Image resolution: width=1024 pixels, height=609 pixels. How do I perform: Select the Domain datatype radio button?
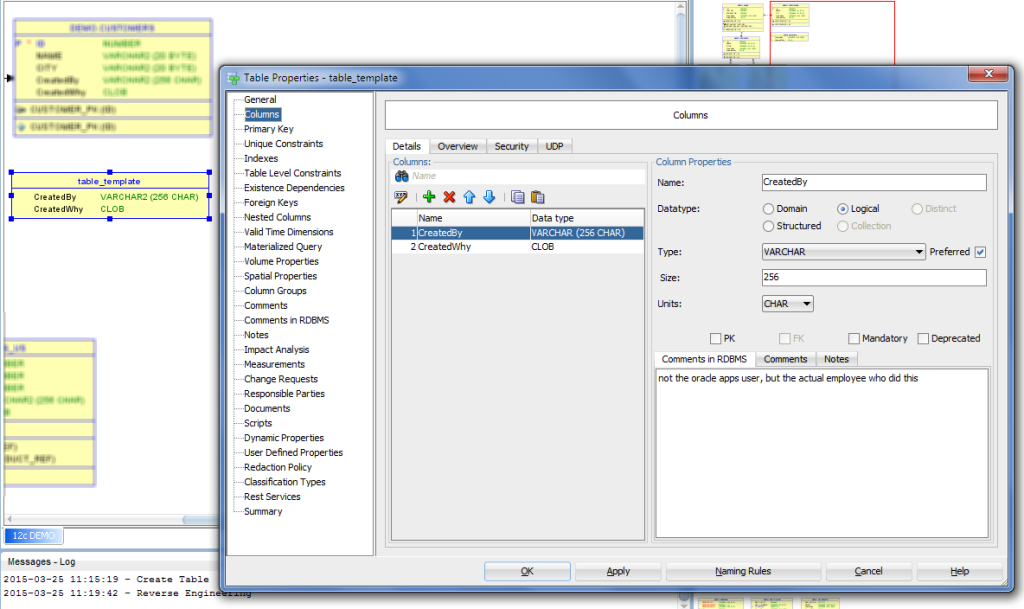click(768, 209)
